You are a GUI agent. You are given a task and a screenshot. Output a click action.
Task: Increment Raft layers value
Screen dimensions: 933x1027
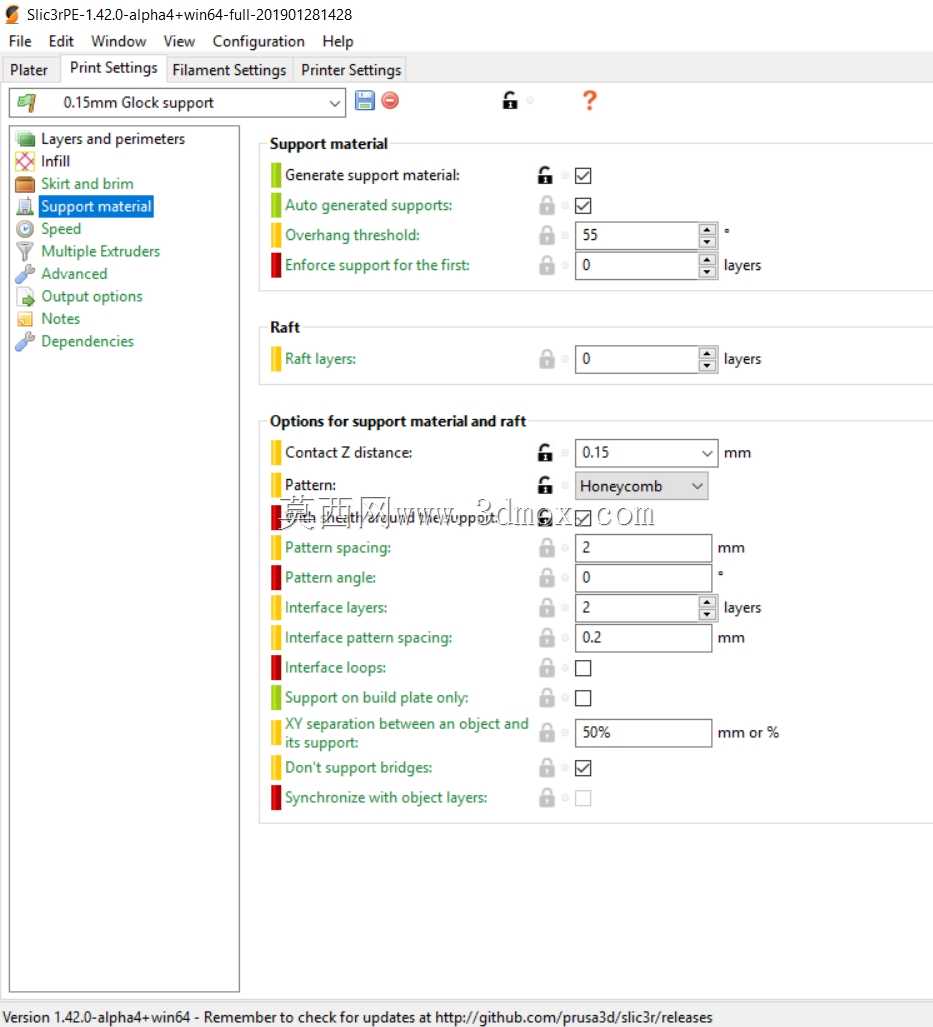click(x=707, y=354)
